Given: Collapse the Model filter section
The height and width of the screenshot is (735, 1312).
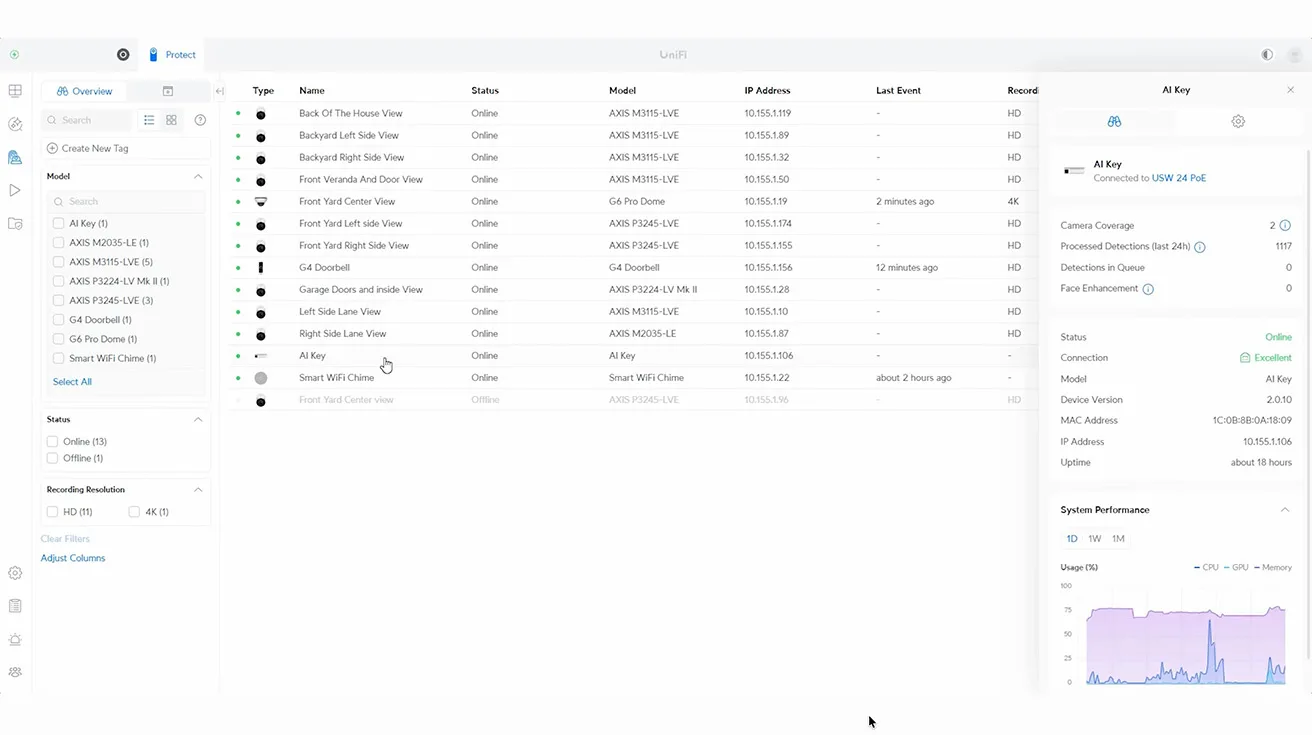Looking at the screenshot, I should [198, 176].
